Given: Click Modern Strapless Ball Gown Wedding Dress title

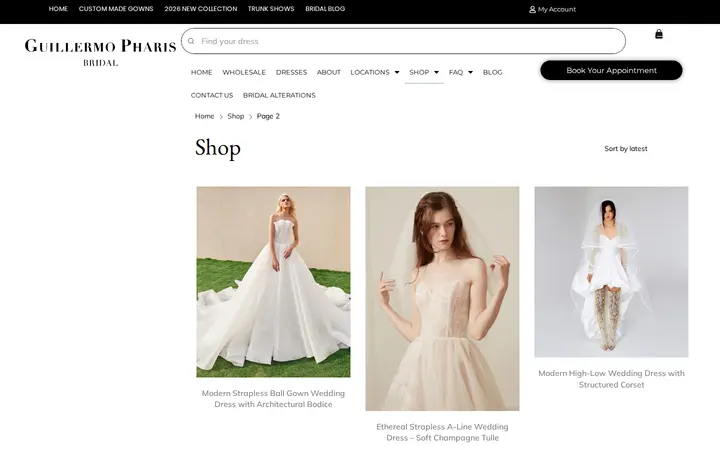Looking at the screenshot, I should pos(273,399).
